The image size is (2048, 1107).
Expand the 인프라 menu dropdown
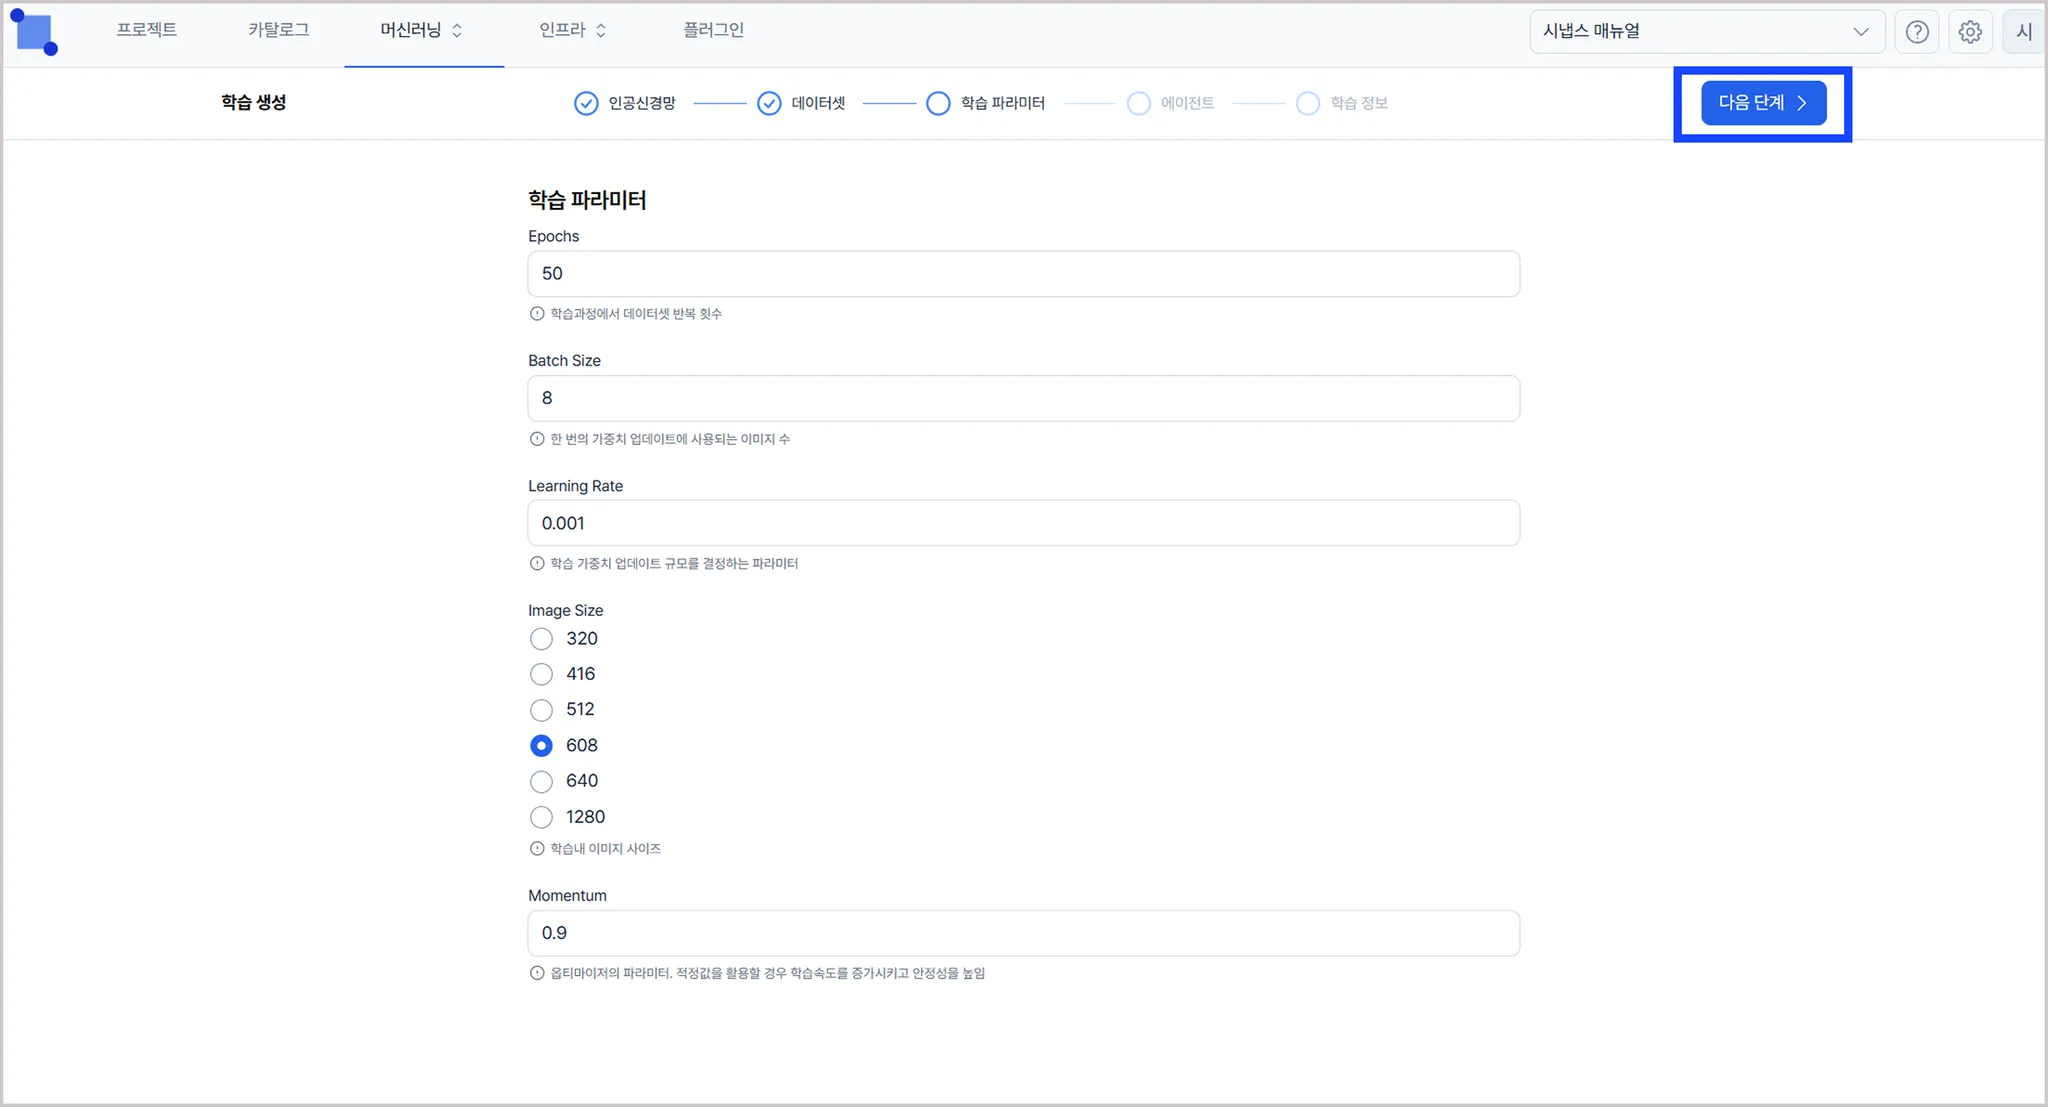tap(572, 31)
